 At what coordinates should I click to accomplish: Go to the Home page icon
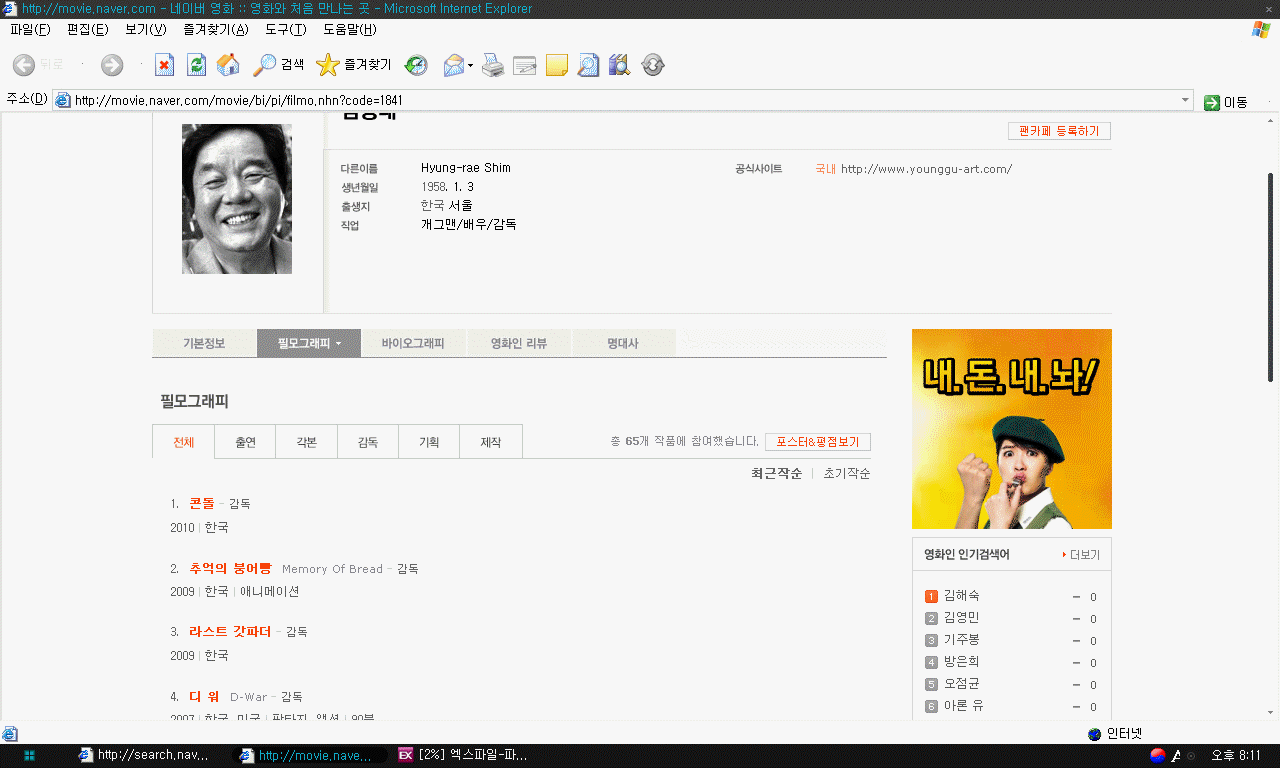(228, 65)
